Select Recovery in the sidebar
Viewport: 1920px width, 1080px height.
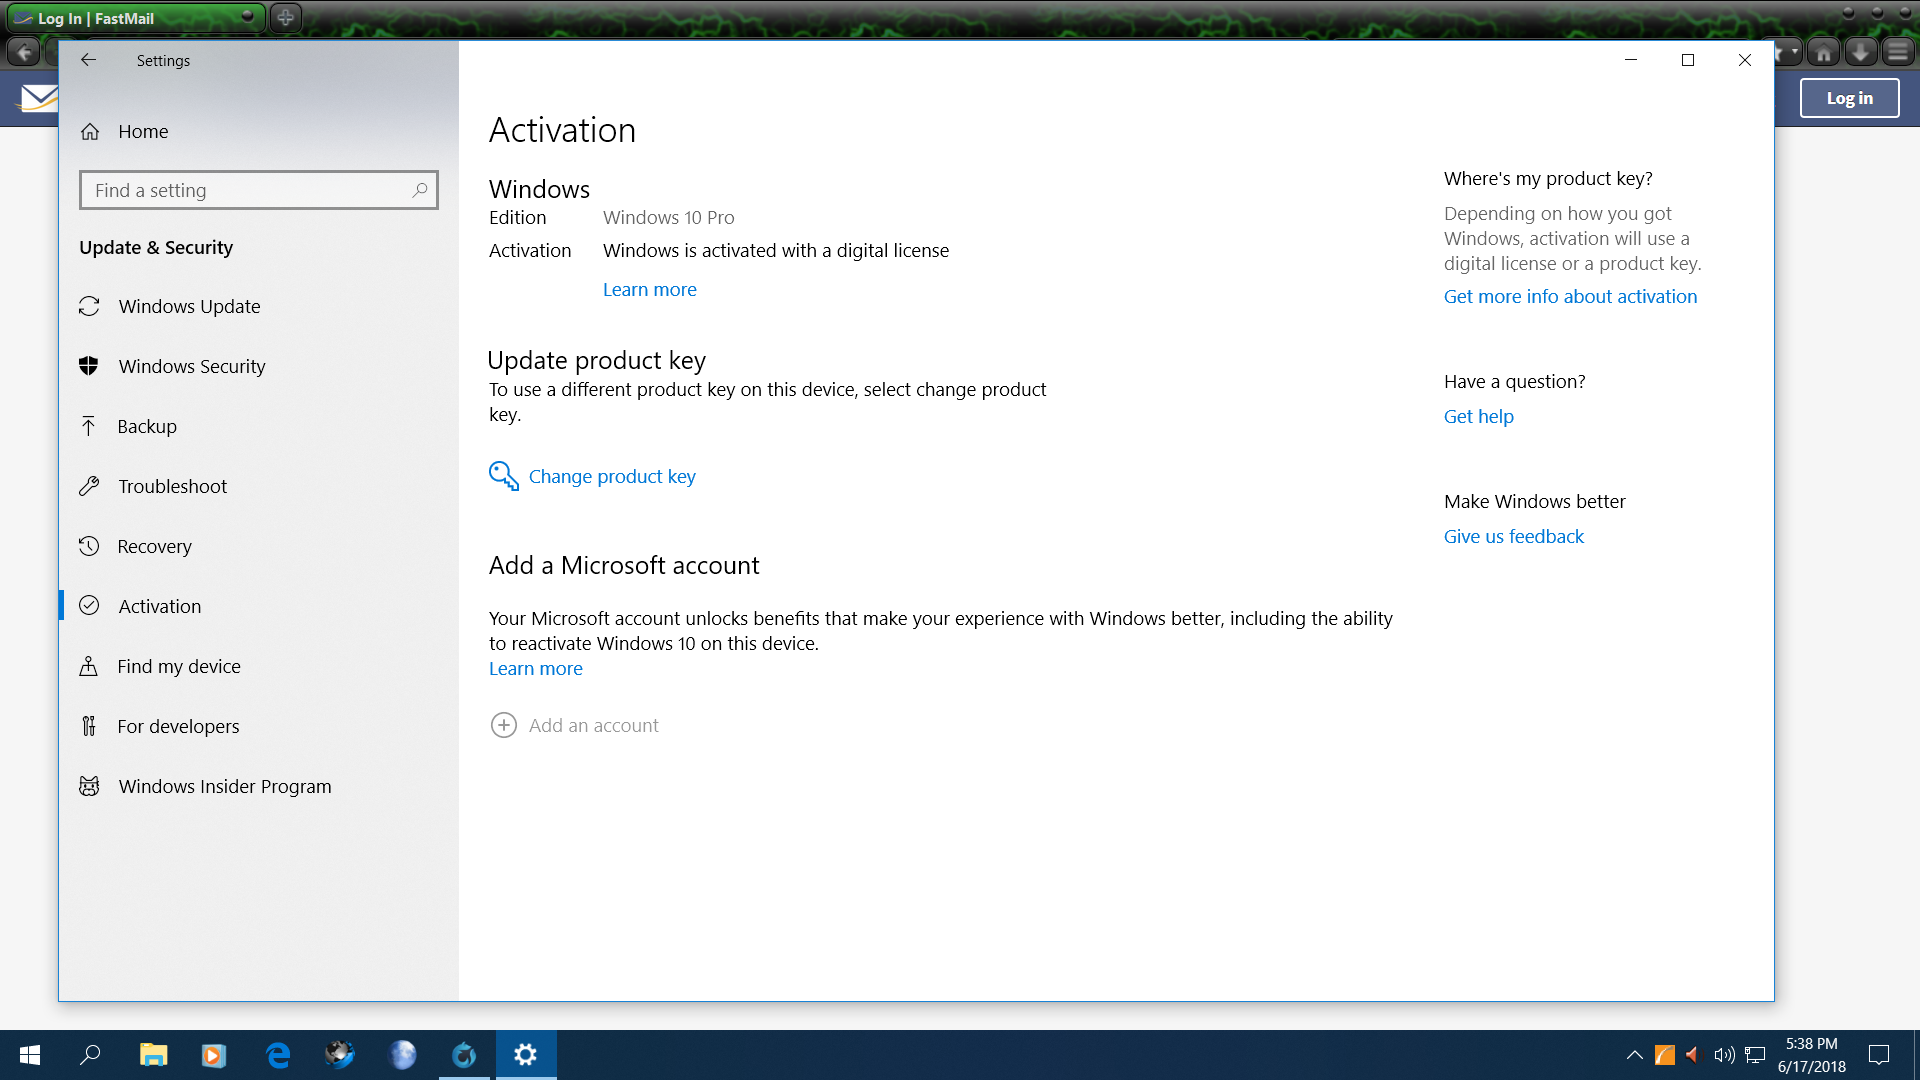point(154,546)
